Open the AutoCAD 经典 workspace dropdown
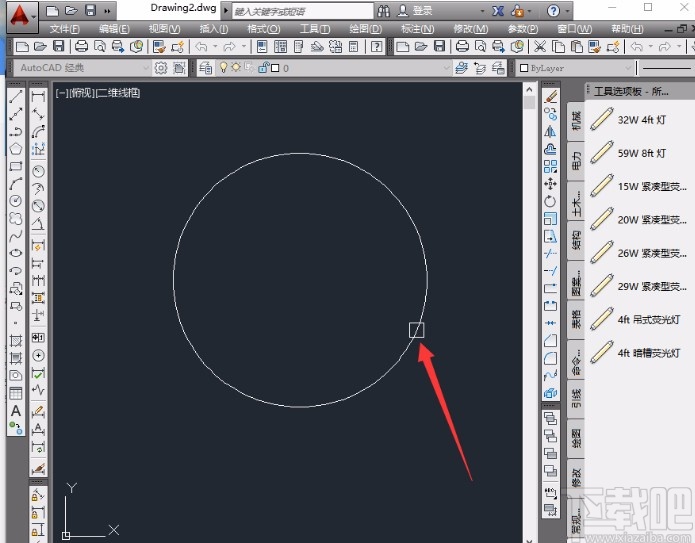This screenshot has width=695, height=543. tap(82, 68)
